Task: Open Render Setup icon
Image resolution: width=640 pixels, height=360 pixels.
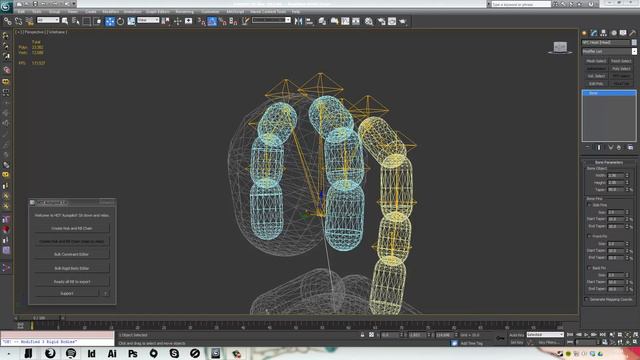Action: point(381,21)
